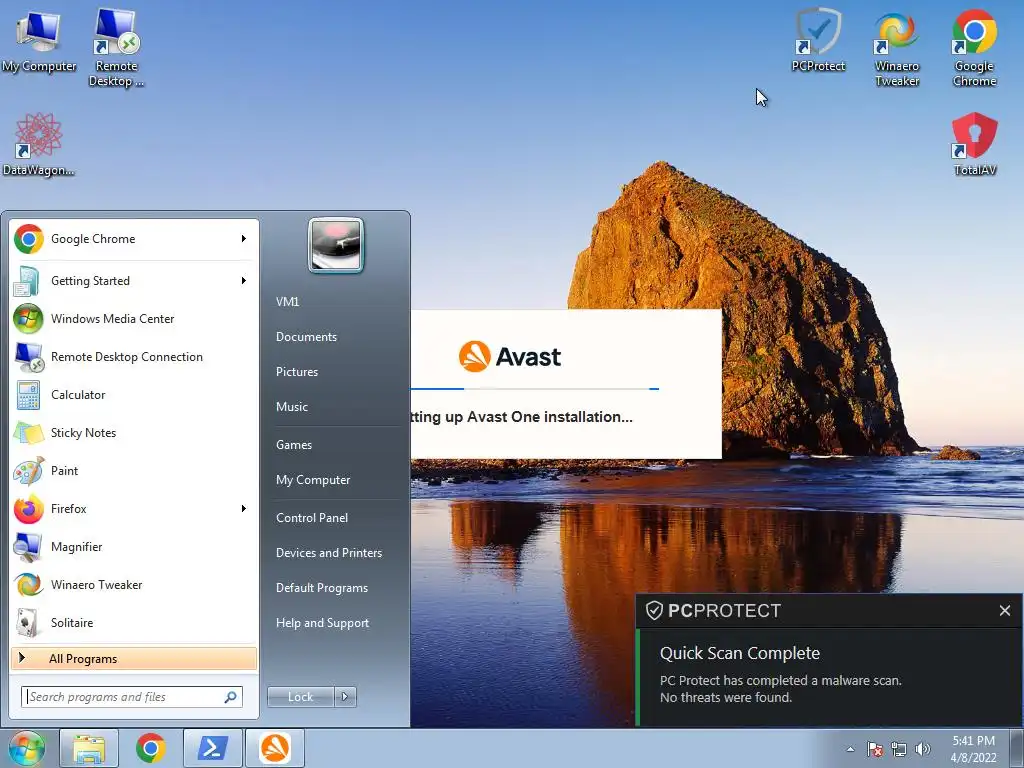Open Sticky Notes
The height and width of the screenshot is (768, 1024).
pyautogui.click(x=134, y=432)
